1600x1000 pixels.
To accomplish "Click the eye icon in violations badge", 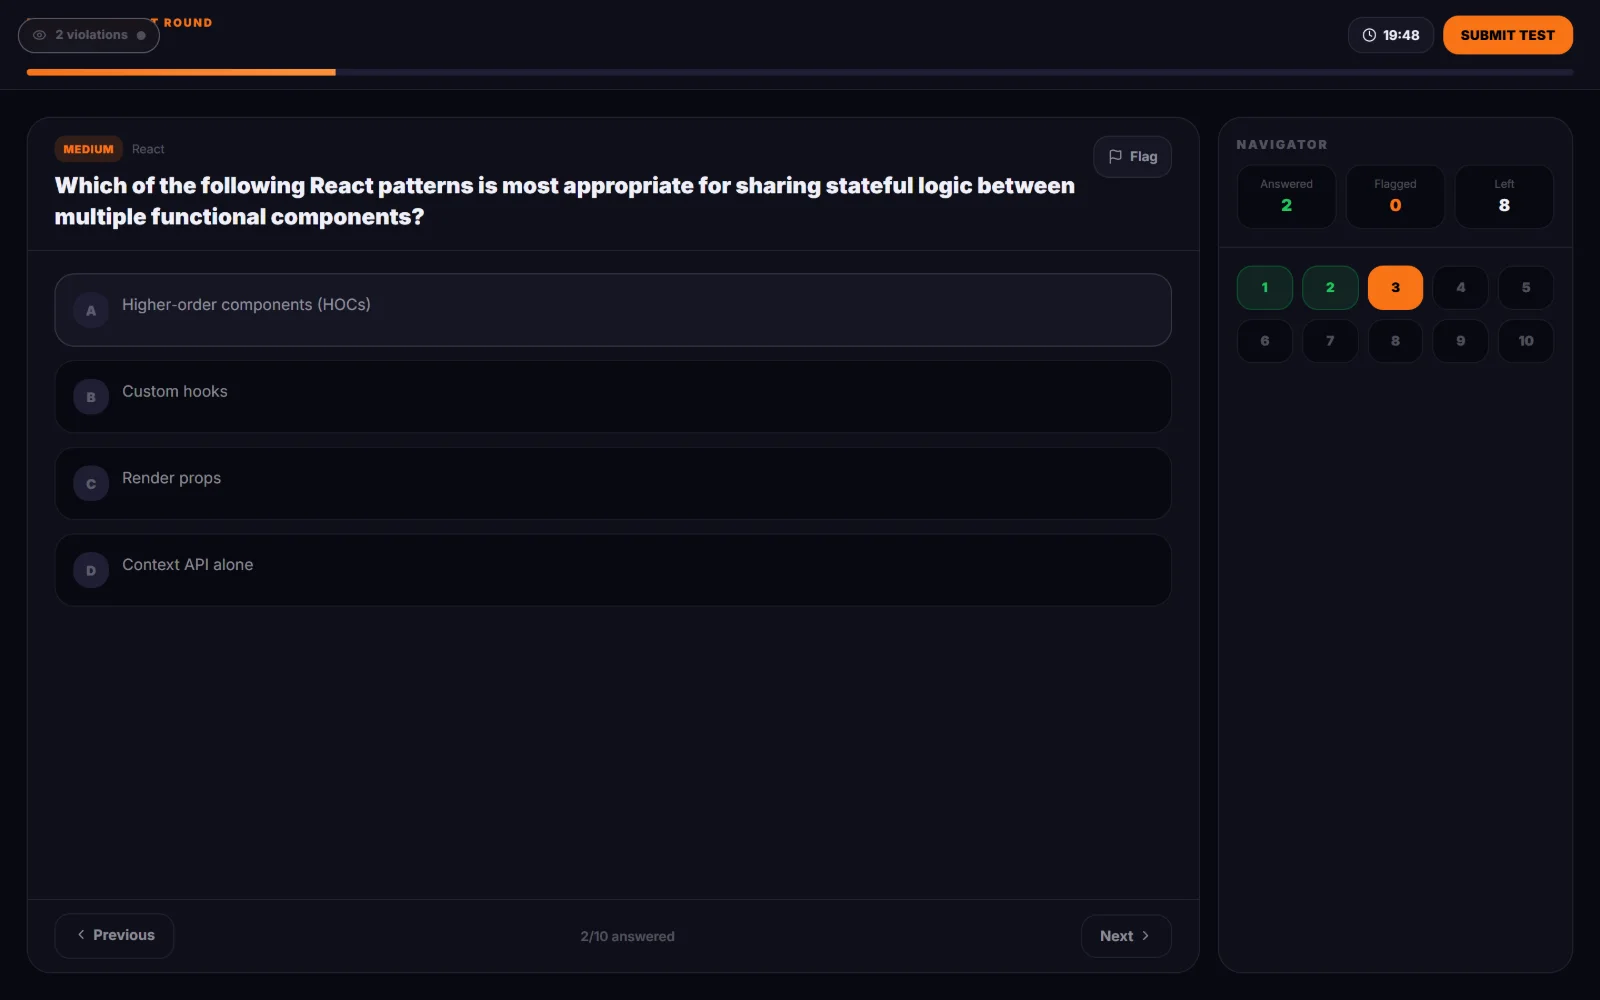I will click(x=40, y=35).
